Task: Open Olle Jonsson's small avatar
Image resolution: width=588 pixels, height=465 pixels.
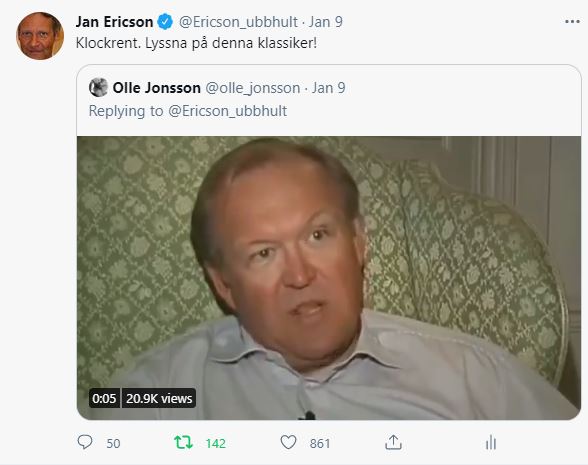Action: coord(99,87)
